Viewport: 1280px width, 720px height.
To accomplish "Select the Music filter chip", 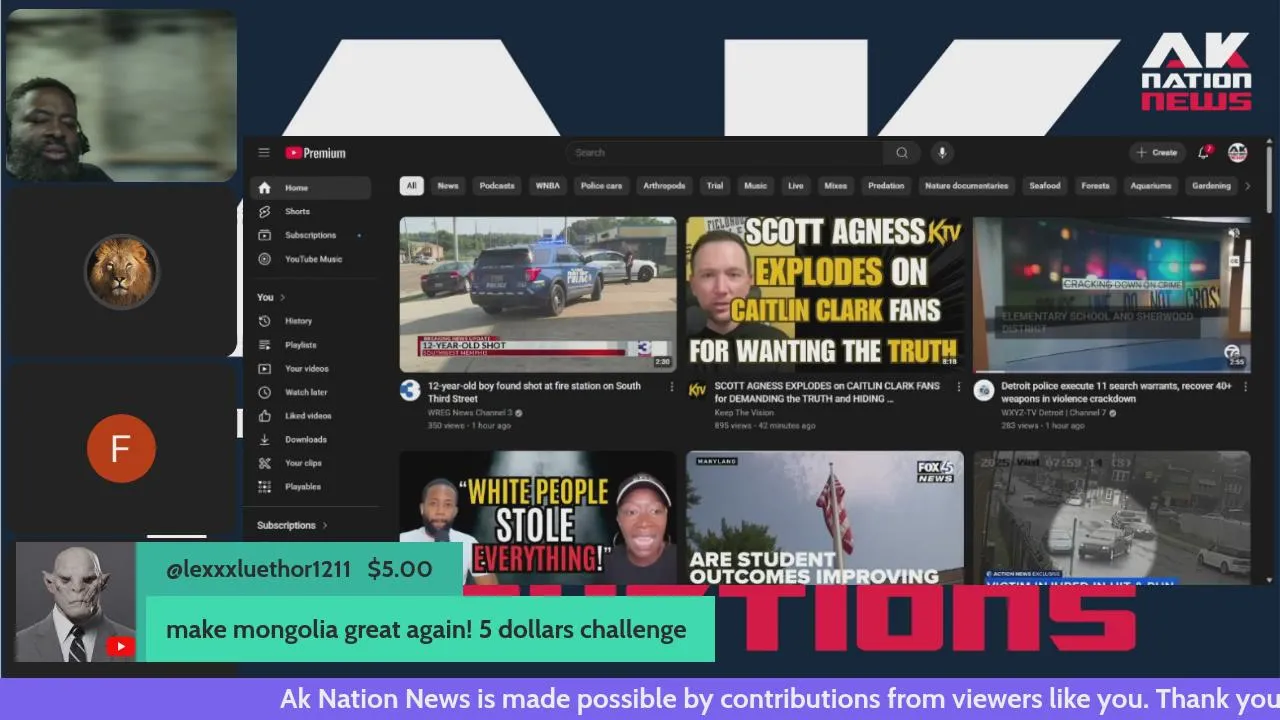I will tap(756, 186).
